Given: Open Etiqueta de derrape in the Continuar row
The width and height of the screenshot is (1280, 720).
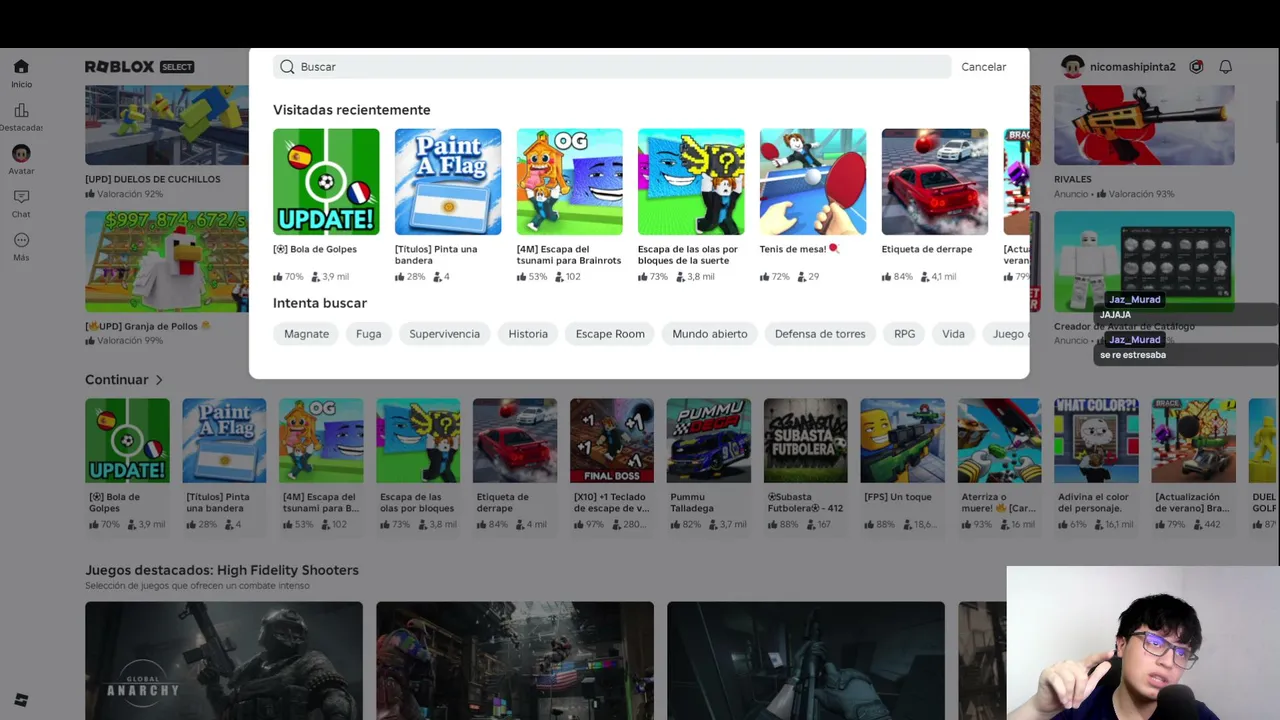Looking at the screenshot, I should (515, 441).
